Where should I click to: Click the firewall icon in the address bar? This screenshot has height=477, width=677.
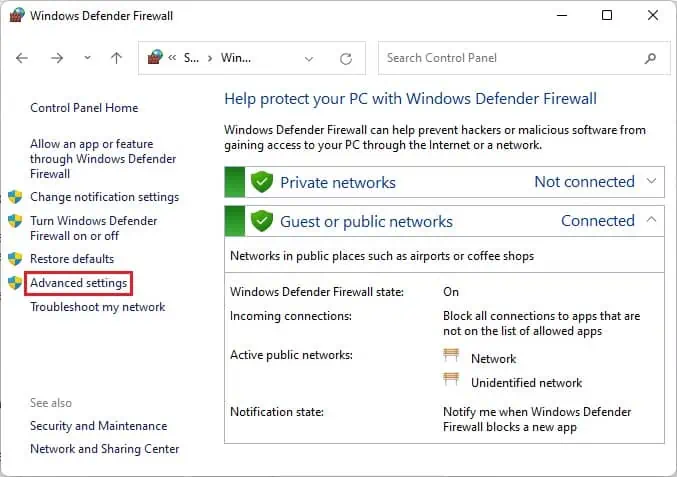point(155,57)
